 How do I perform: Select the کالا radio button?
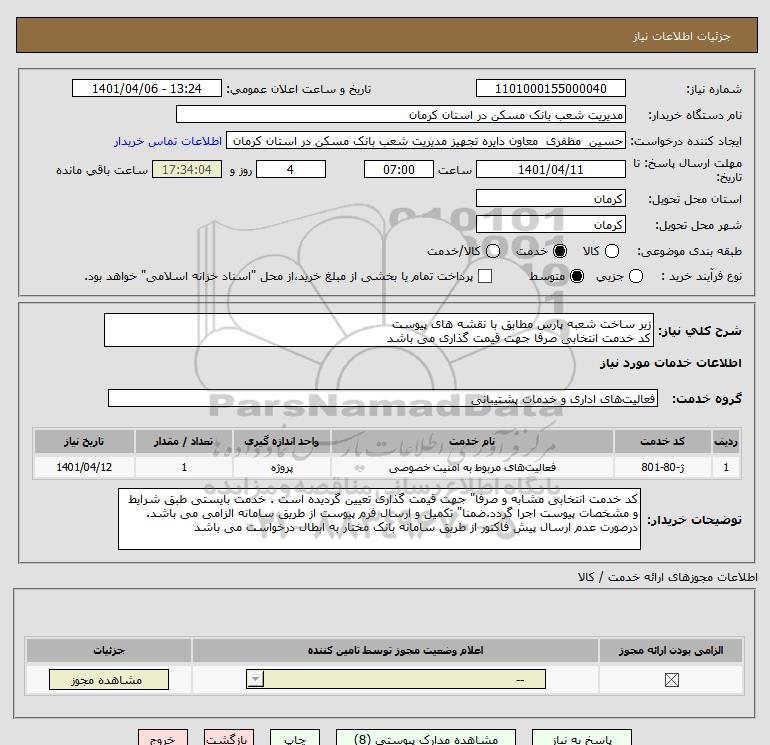click(x=611, y=251)
